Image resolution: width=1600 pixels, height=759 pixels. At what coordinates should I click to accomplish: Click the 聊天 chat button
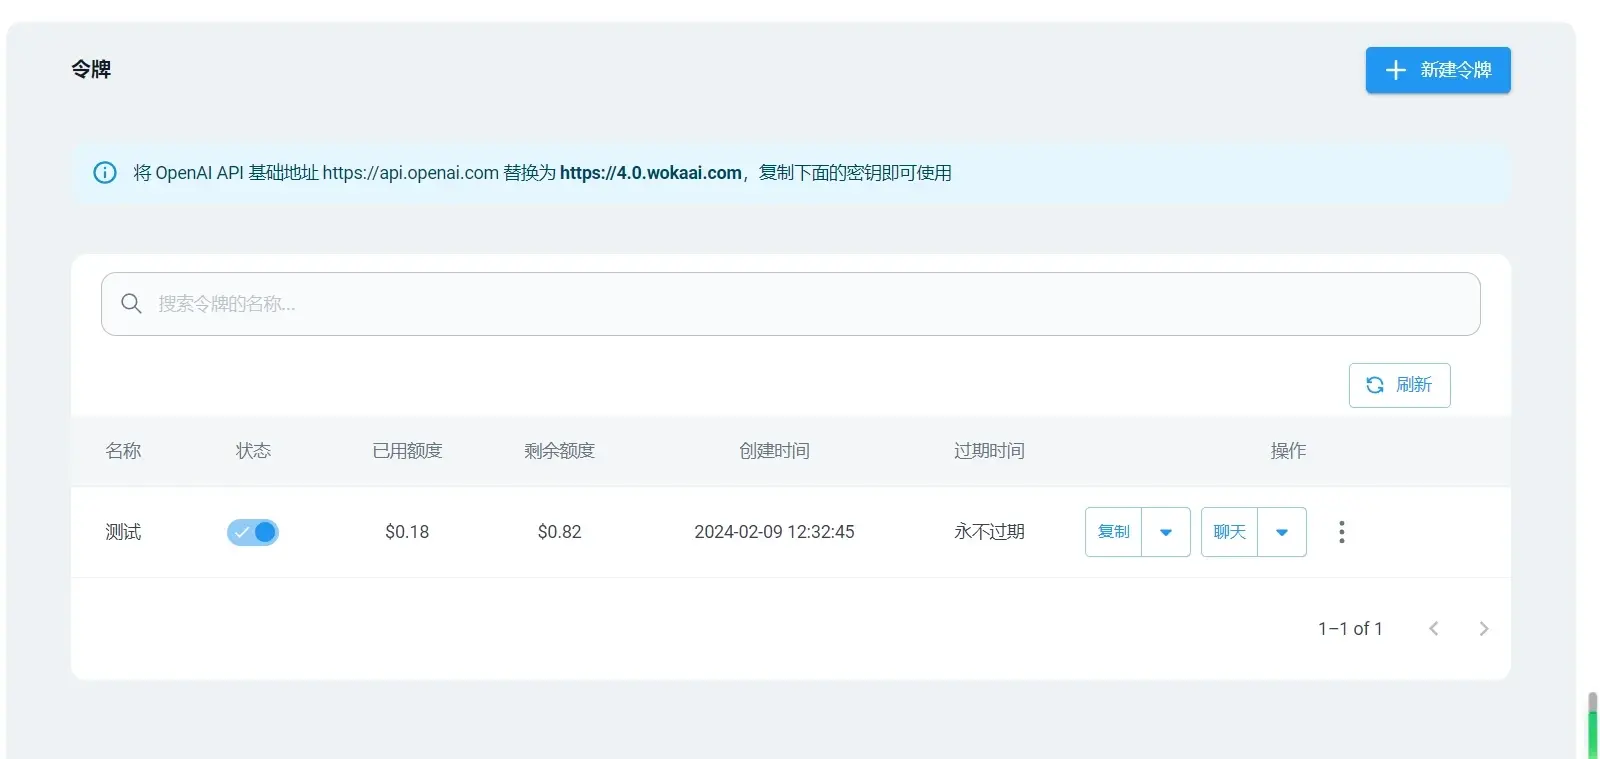click(x=1230, y=532)
